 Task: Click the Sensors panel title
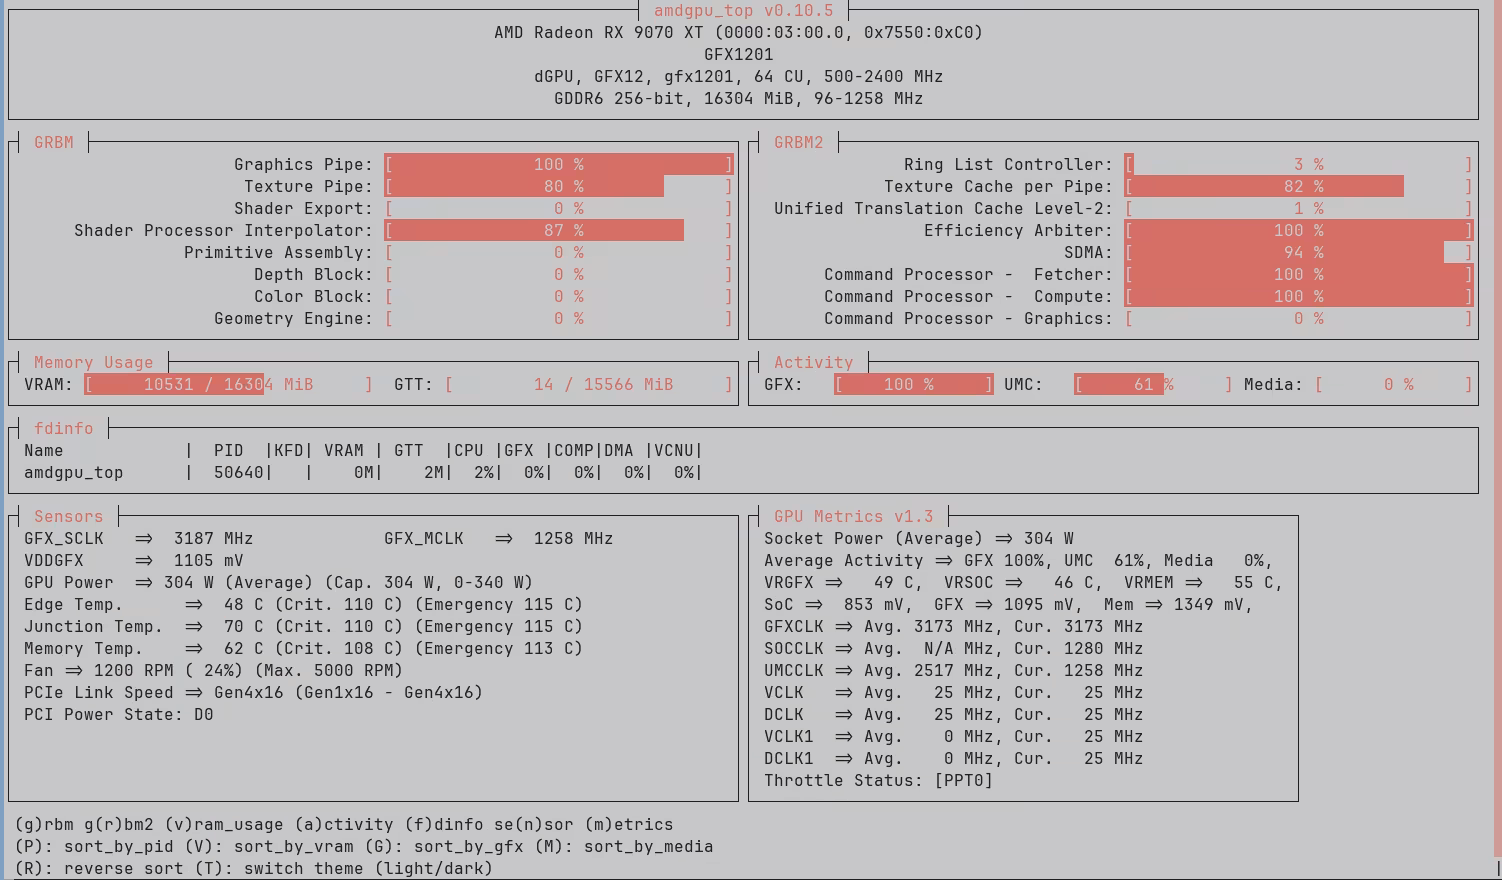click(x=68, y=517)
